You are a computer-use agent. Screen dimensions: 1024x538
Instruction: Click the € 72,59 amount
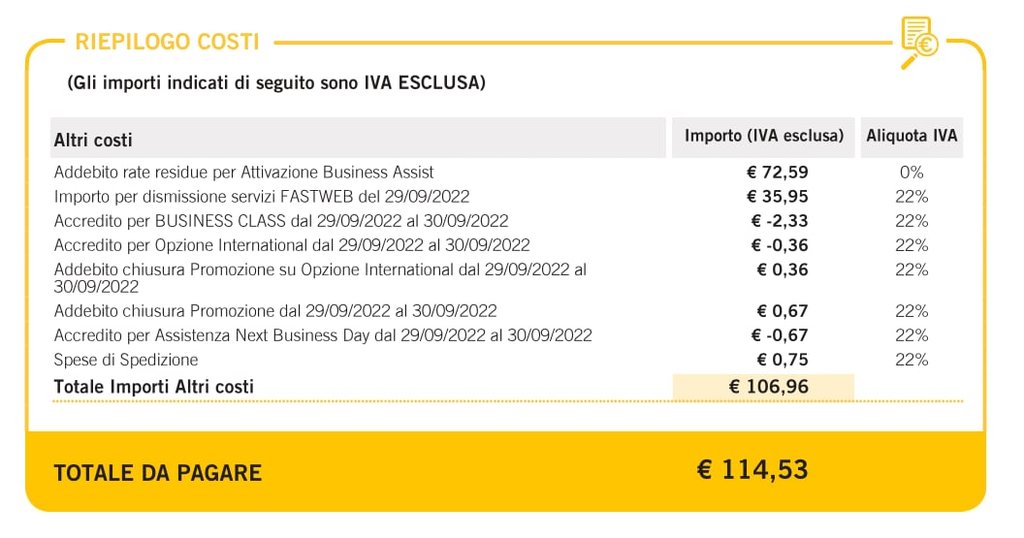click(x=777, y=172)
